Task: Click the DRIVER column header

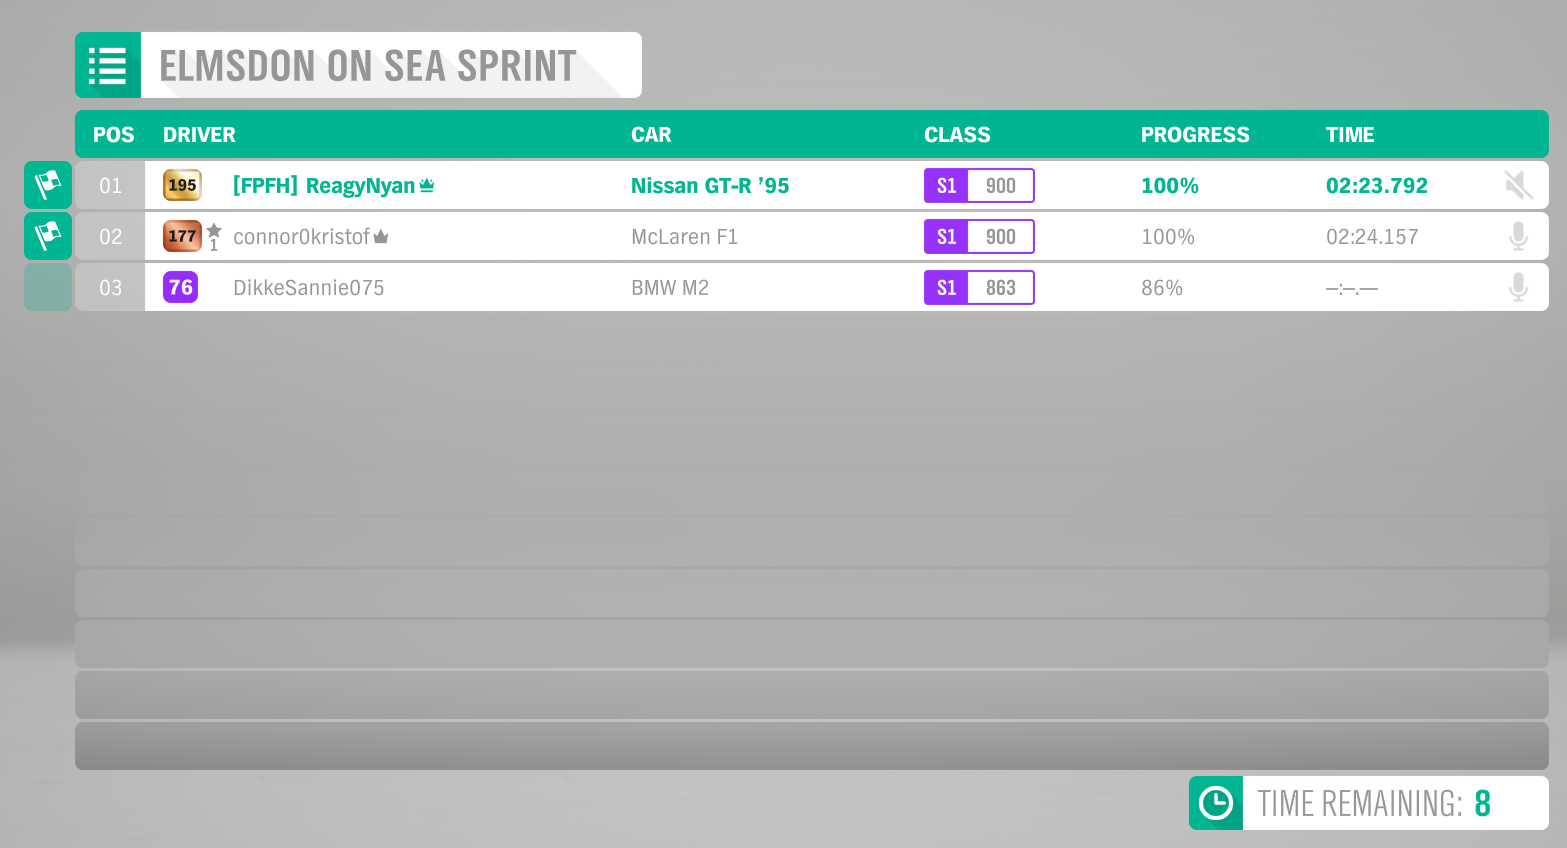Action: 199,135
